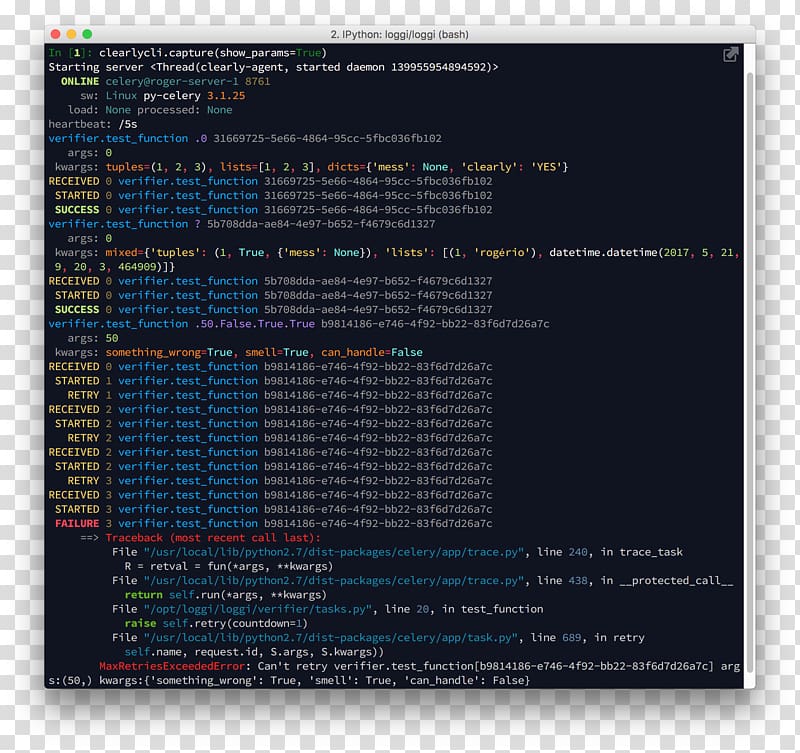The height and width of the screenshot is (753, 800).
Task: Click final line with 'kwargs:{'something_wrong': True'
Action: click(289, 681)
